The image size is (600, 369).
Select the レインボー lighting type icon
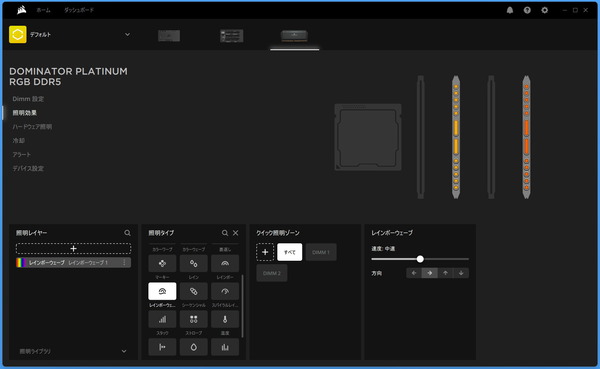(225, 263)
